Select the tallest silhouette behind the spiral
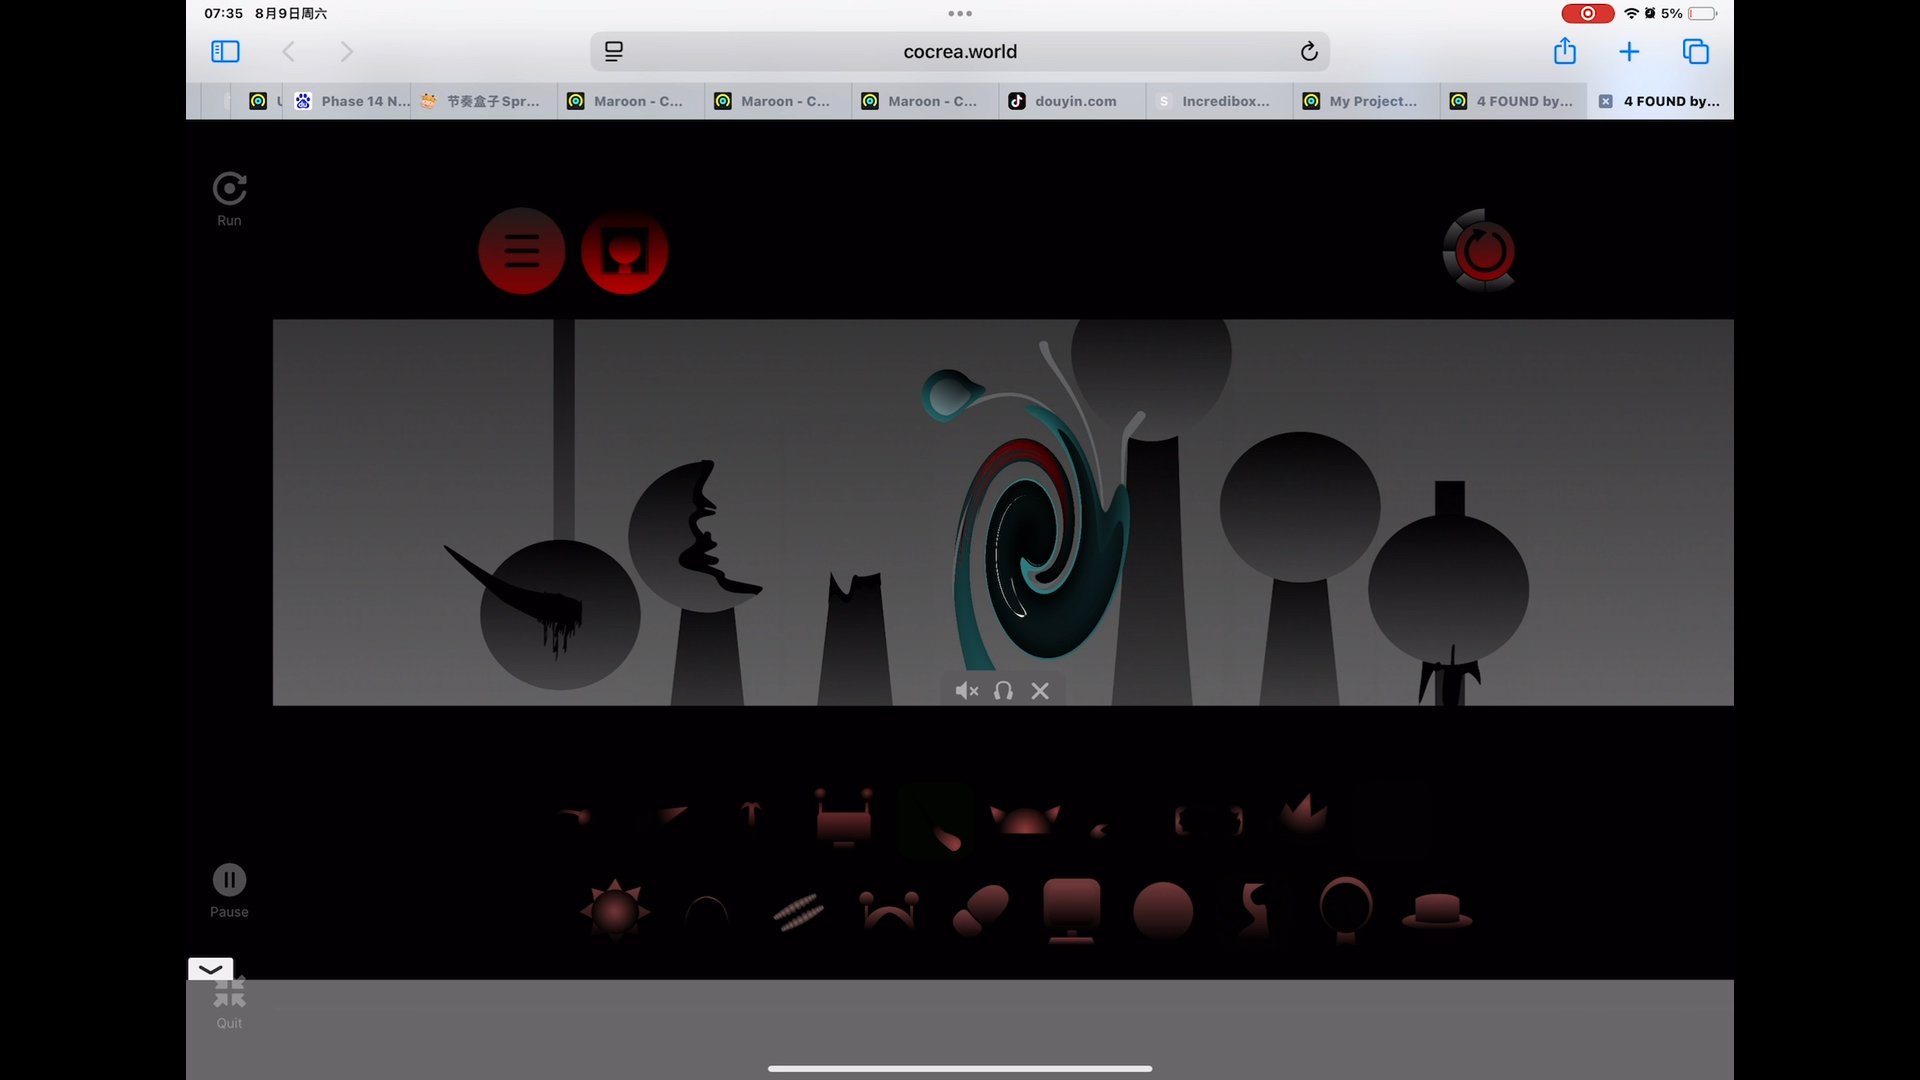The image size is (1920, 1080). [x=1152, y=512]
